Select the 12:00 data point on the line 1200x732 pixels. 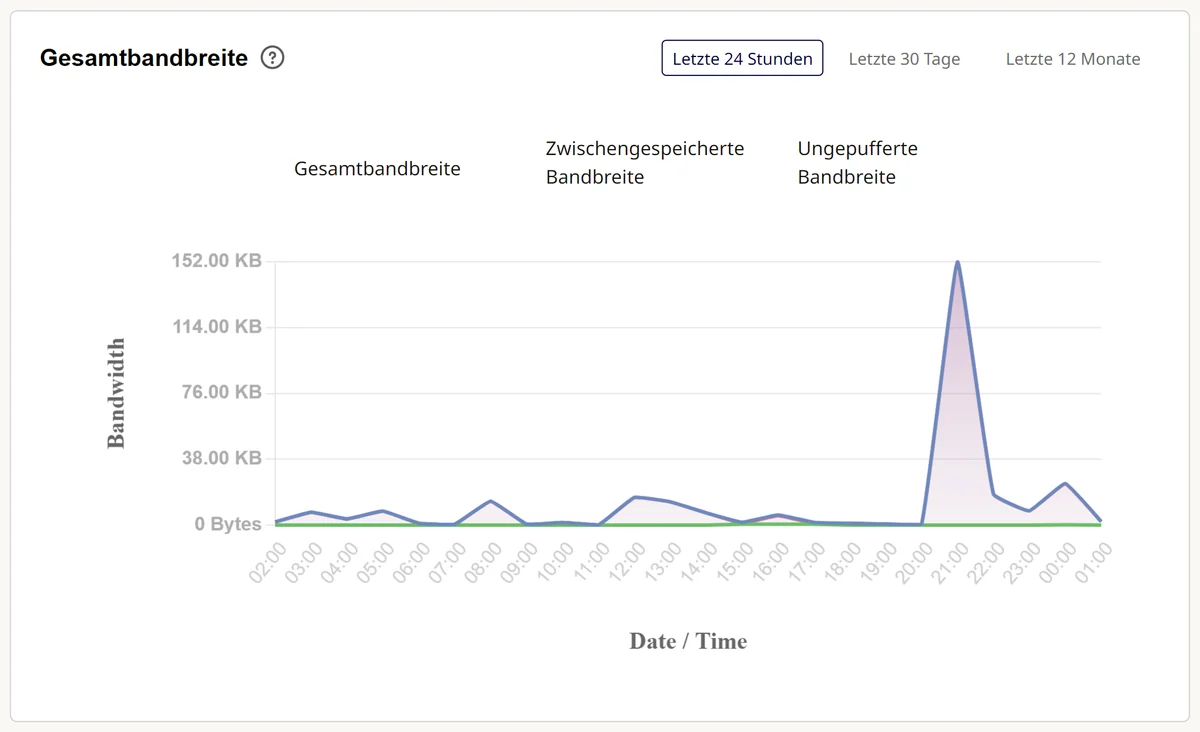click(x=634, y=497)
